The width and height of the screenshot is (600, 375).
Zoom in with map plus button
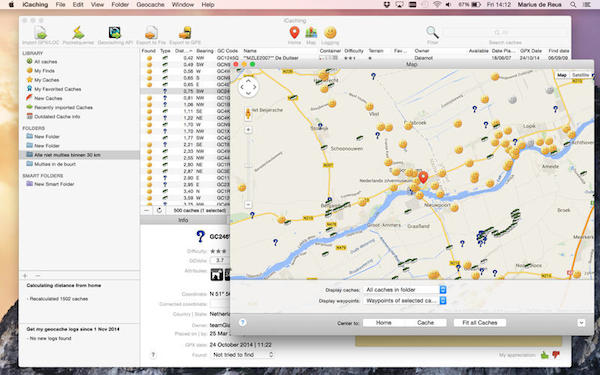(248, 130)
